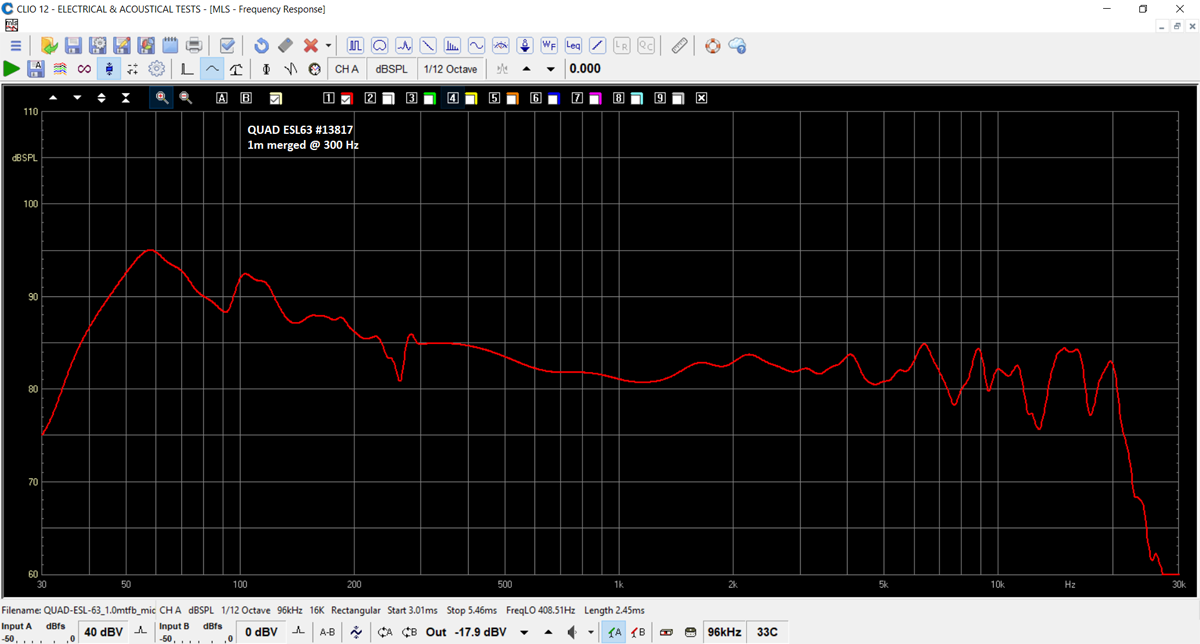The image size is (1200, 644).
Task: Click the 0 dBV Input B gain
Action: tap(261, 632)
